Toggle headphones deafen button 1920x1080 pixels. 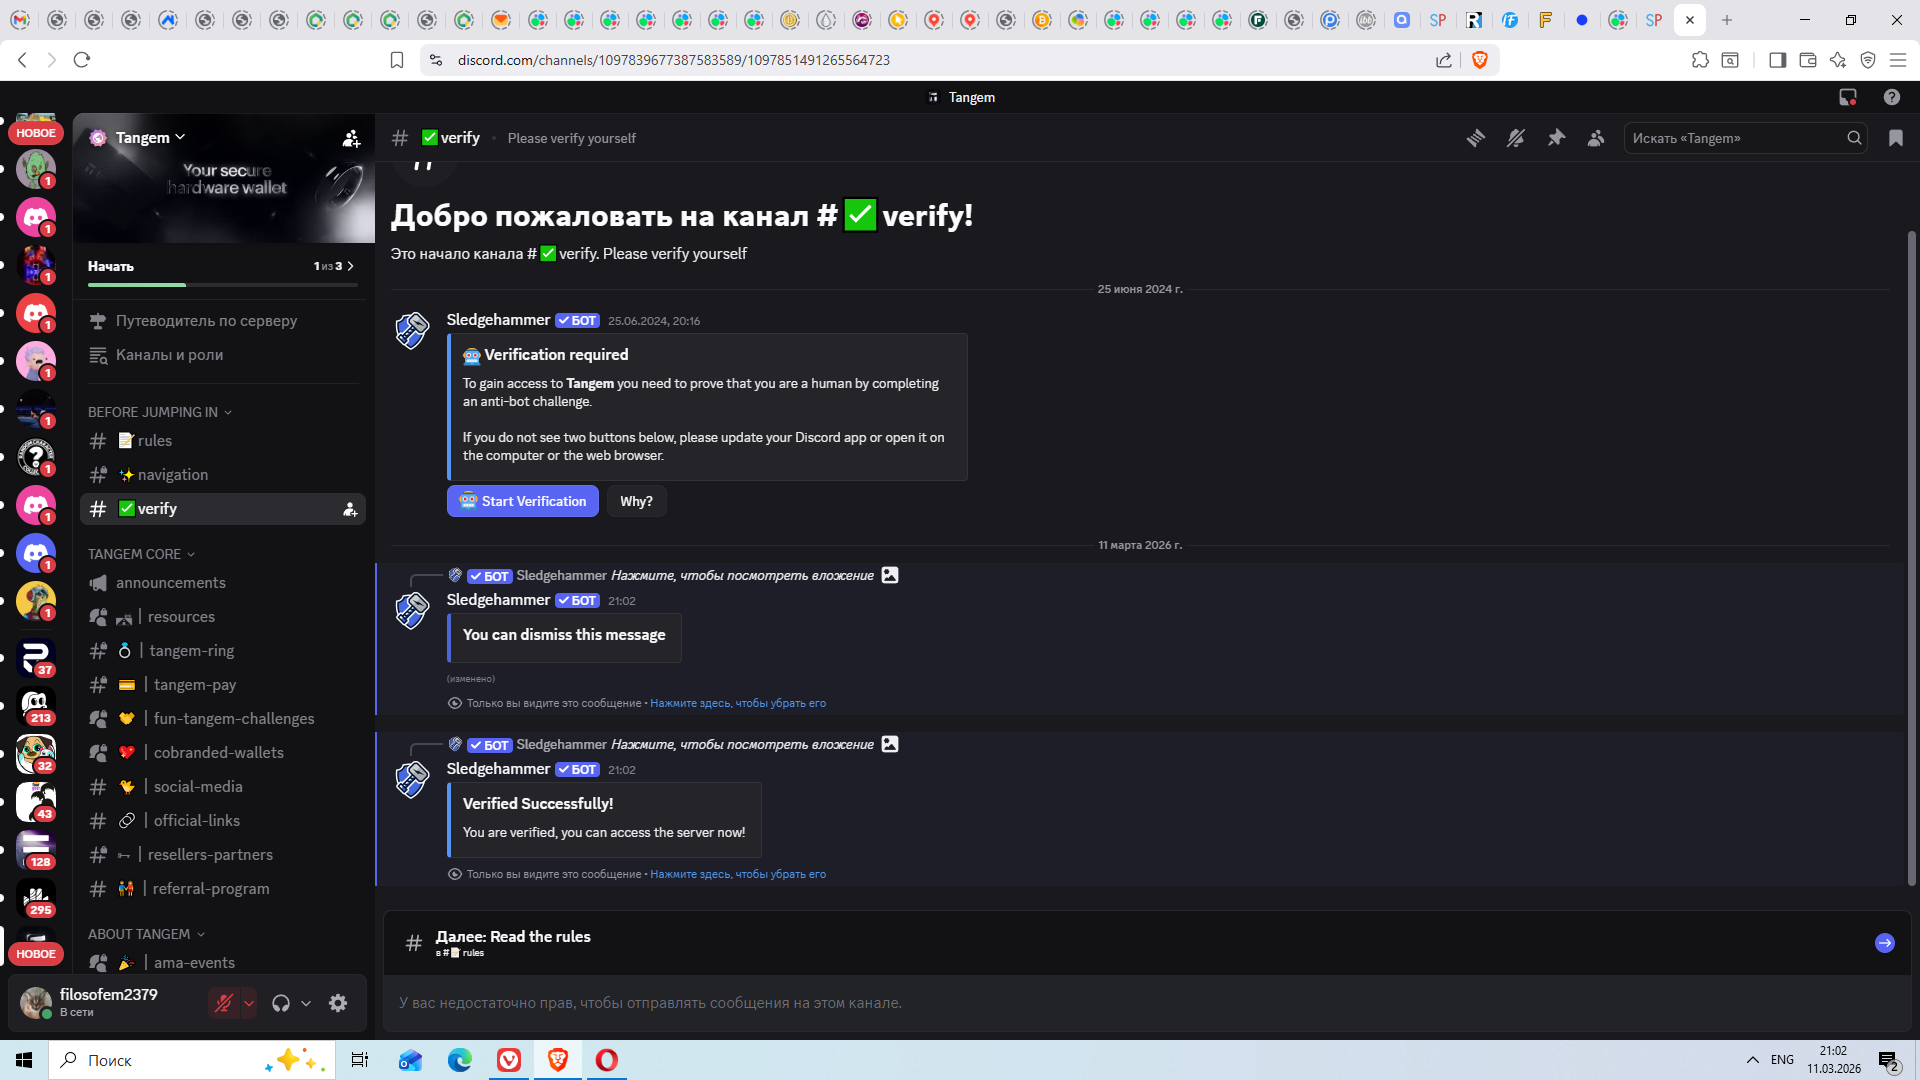(281, 1003)
